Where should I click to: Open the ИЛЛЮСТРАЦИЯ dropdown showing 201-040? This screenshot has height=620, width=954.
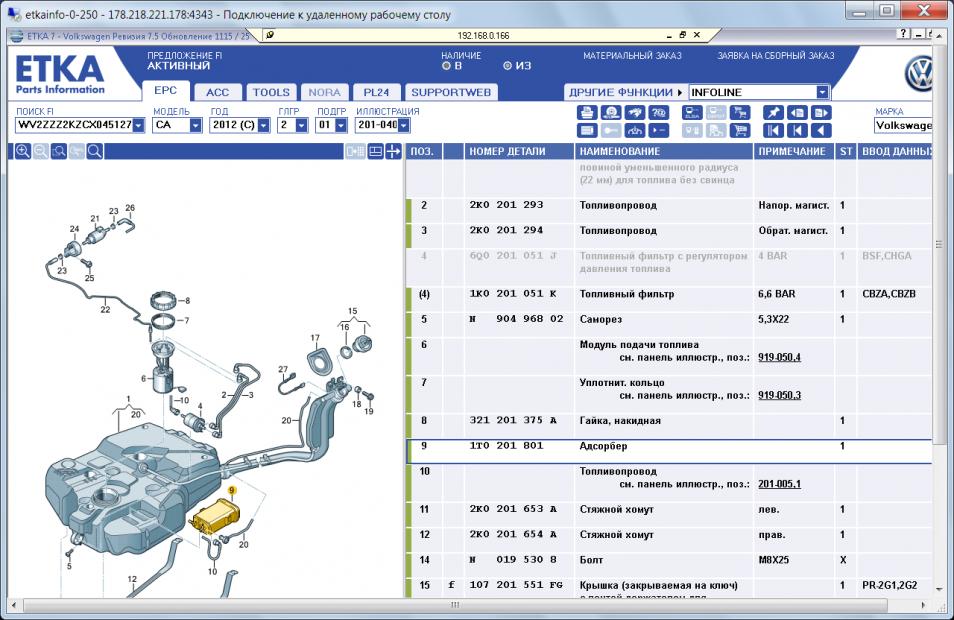403,125
